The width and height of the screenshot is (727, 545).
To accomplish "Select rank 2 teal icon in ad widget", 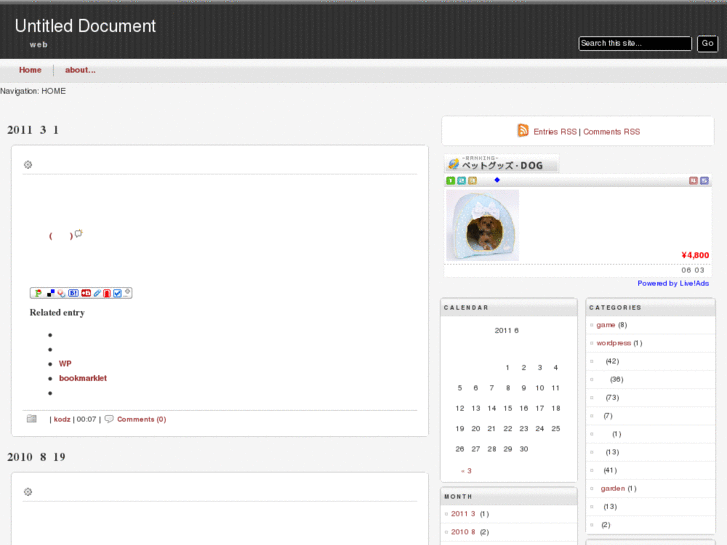I will pos(461,180).
